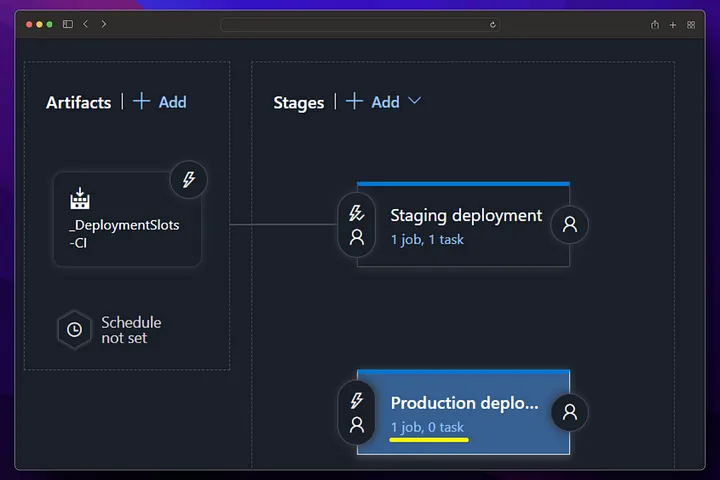Open the Schedule clock icon
The width and height of the screenshot is (720, 480).
point(74,330)
